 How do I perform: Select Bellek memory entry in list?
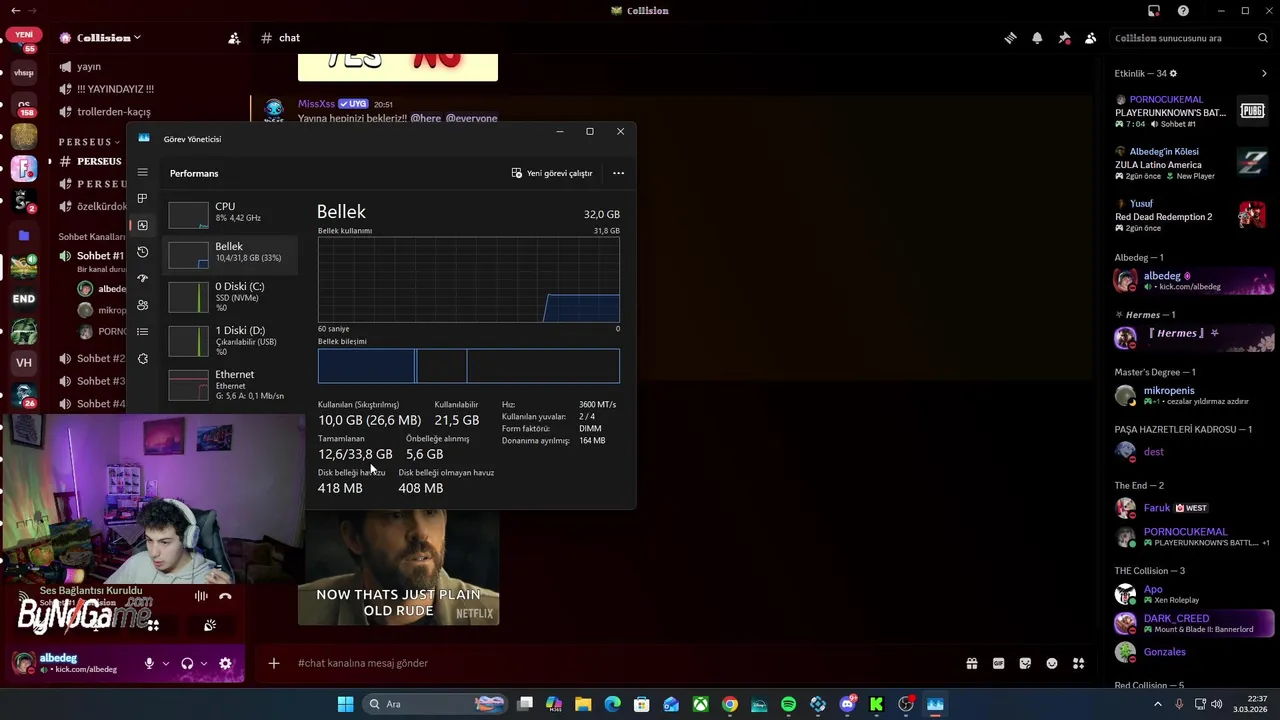pyautogui.click(x=232, y=254)
